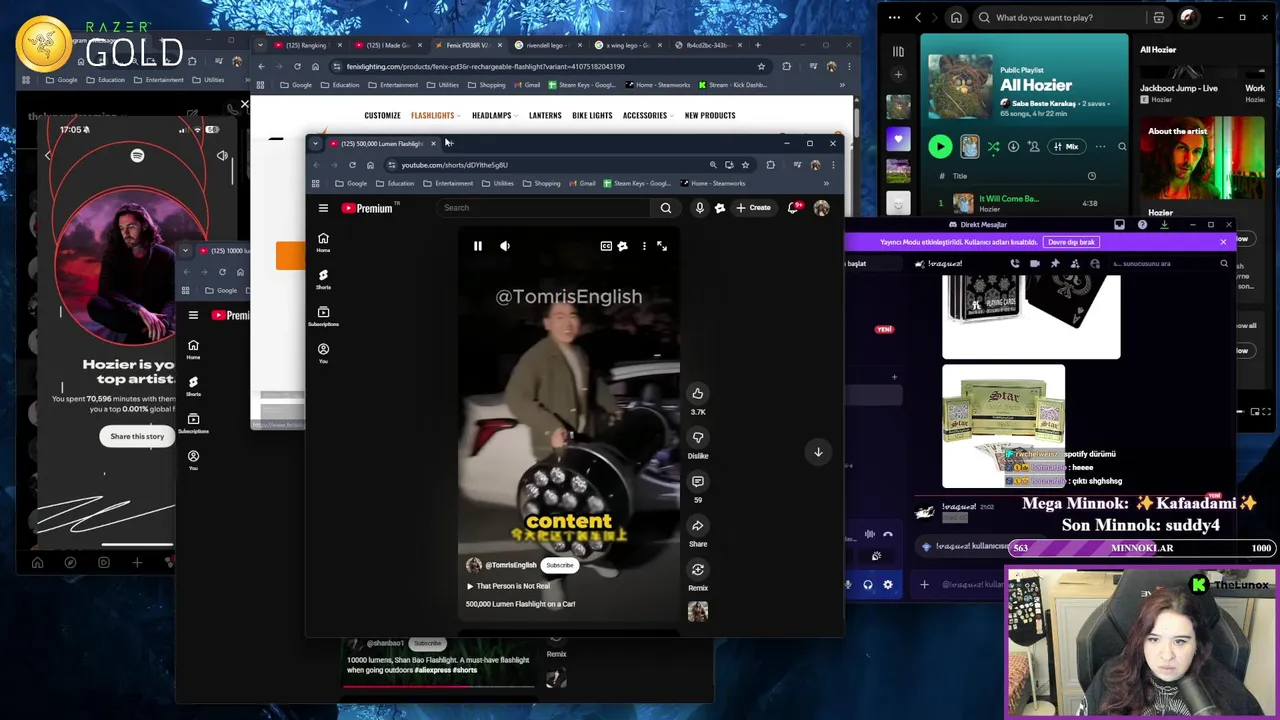Download the All Hozier playlist

pos(1013,147)
